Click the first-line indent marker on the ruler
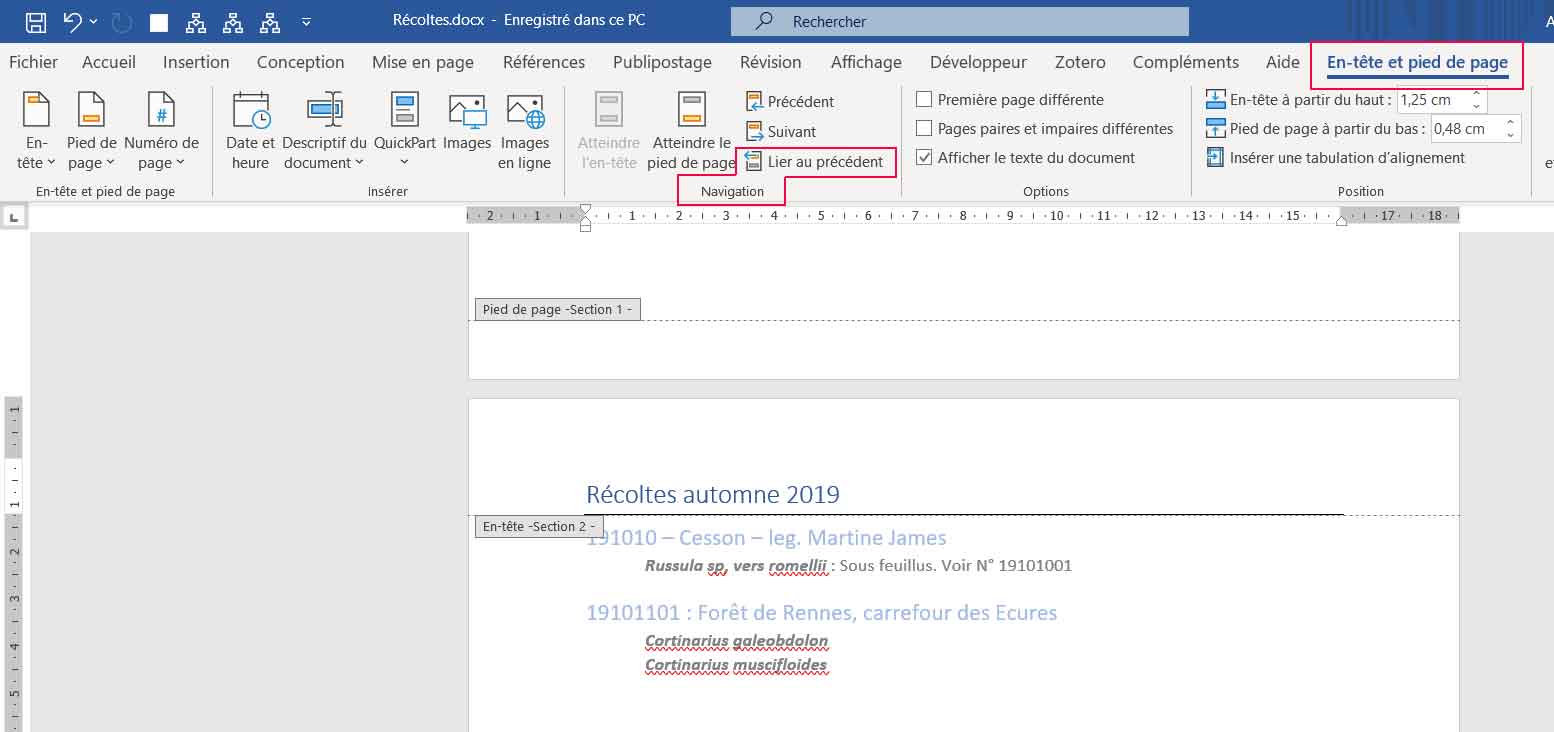Screen dimensions: 1554x732 [x=586, y=209]
